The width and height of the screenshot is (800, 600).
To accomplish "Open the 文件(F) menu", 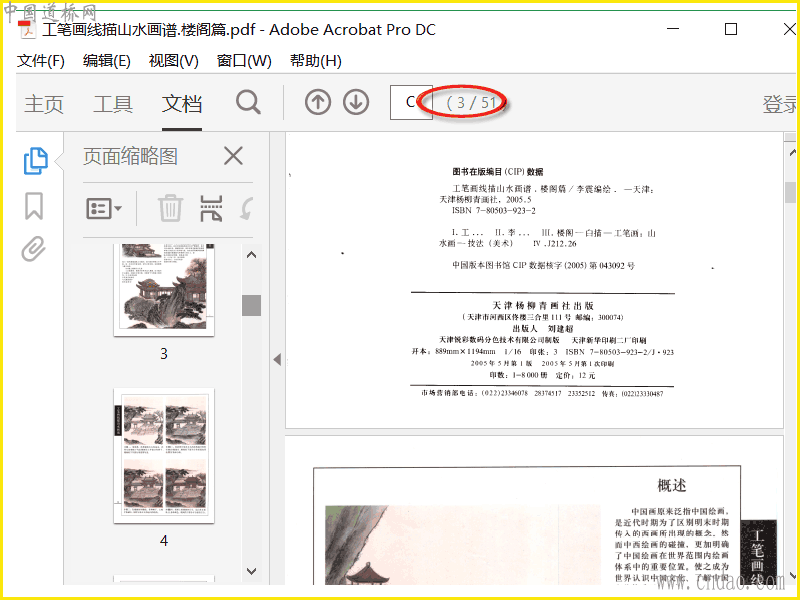I will point(41,61).
